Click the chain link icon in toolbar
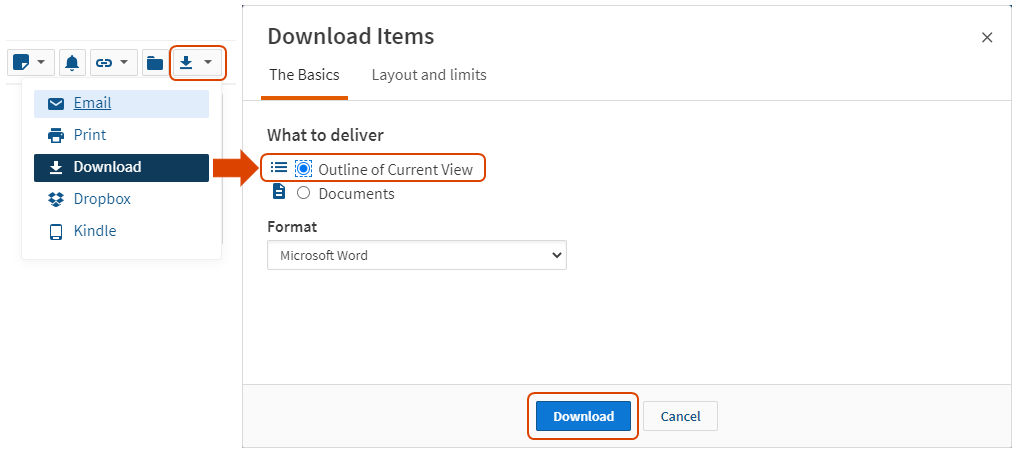This screenshot has height=456, width=1019. click(103, 63)
